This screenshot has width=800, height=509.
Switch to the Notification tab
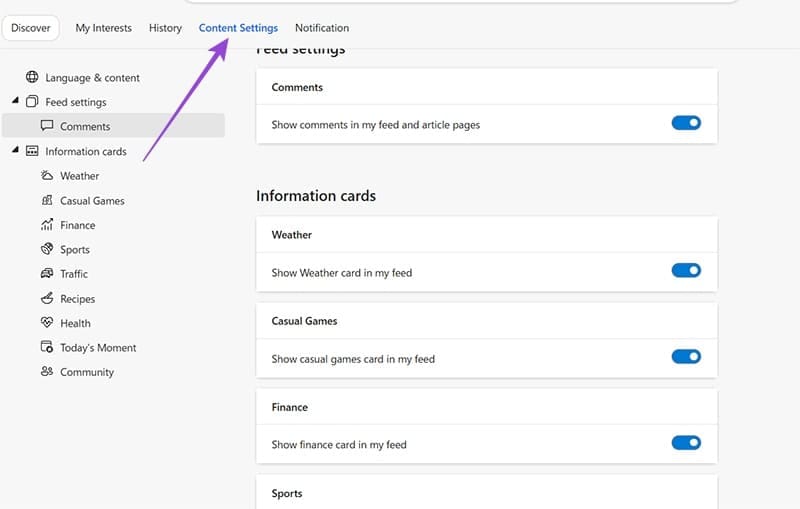pyautogui.click(x=322, y=28)
